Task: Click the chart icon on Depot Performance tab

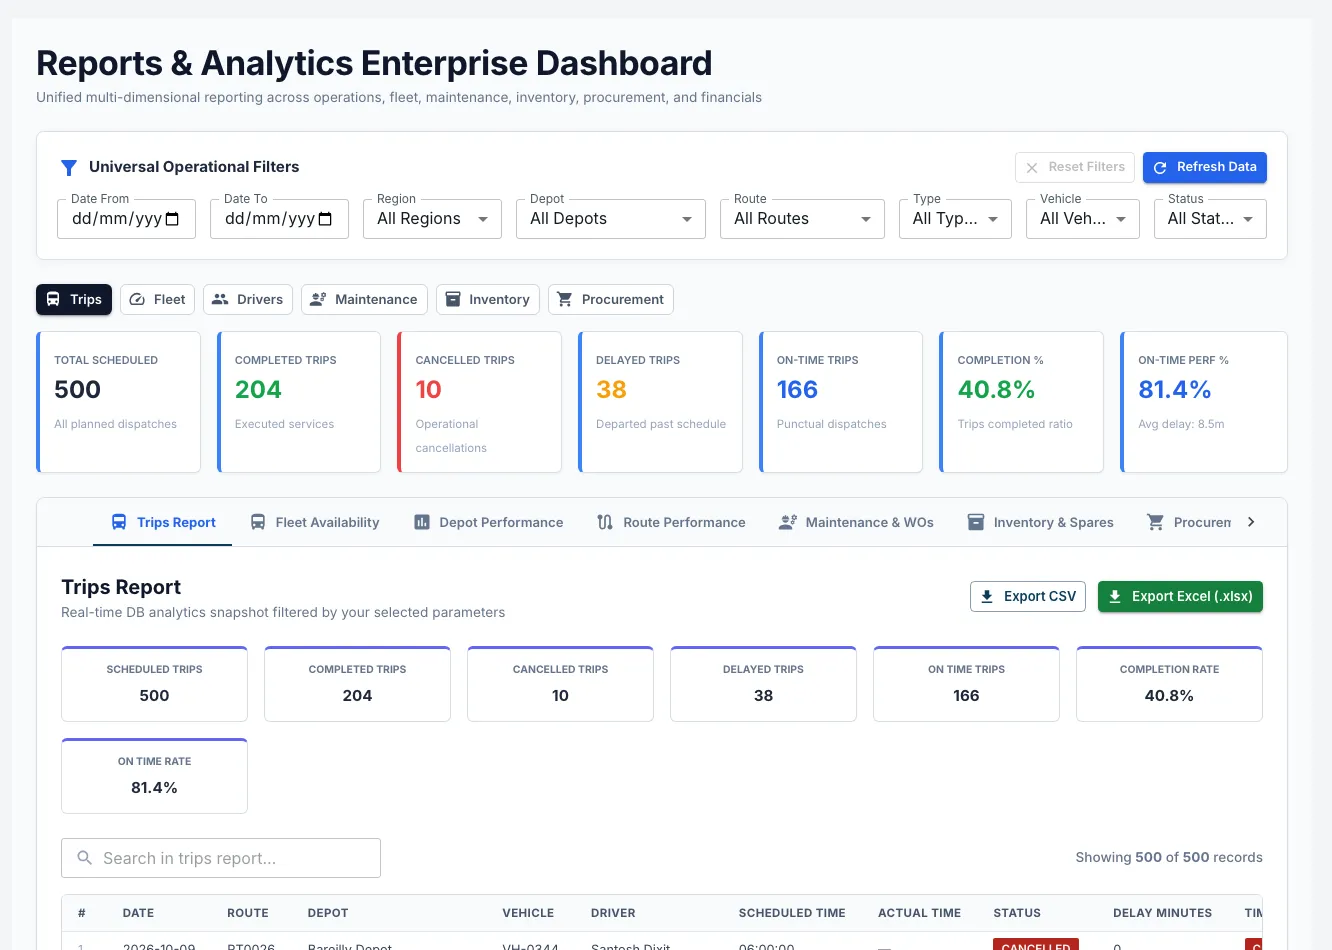Action: click(x=422, y=522)
